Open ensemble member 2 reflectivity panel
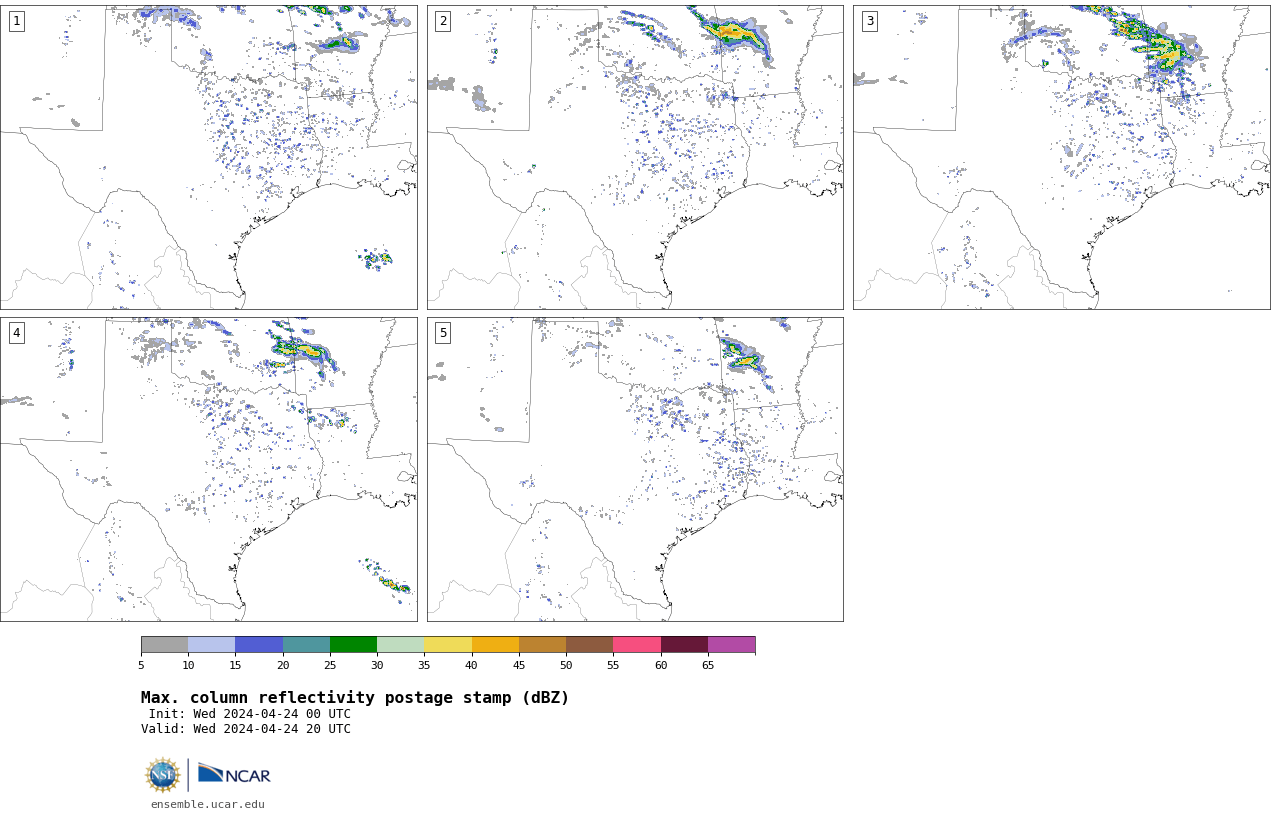This screenshot has height=815, width=1280. point(635,157)
